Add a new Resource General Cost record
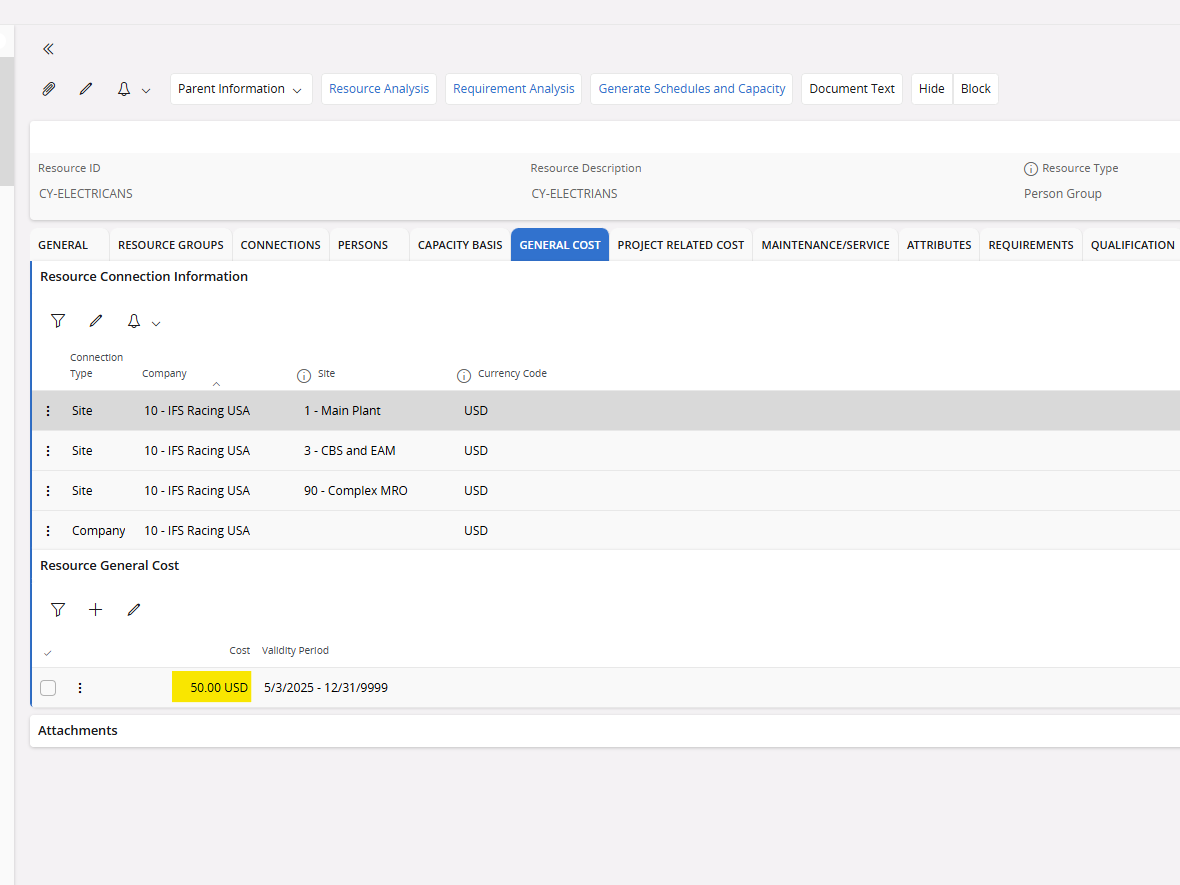The width and height of the screenshot is (1180, 885). (96, 610)
